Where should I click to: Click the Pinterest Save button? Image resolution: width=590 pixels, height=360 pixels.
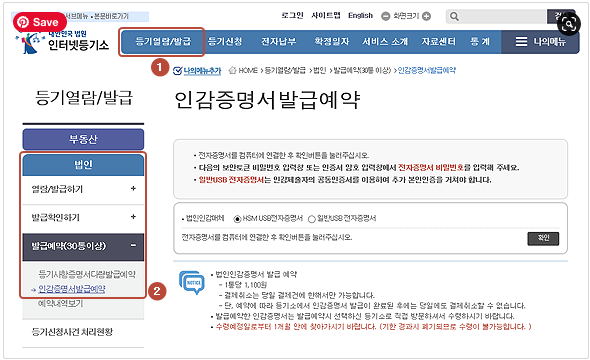(x=40, y=22)
